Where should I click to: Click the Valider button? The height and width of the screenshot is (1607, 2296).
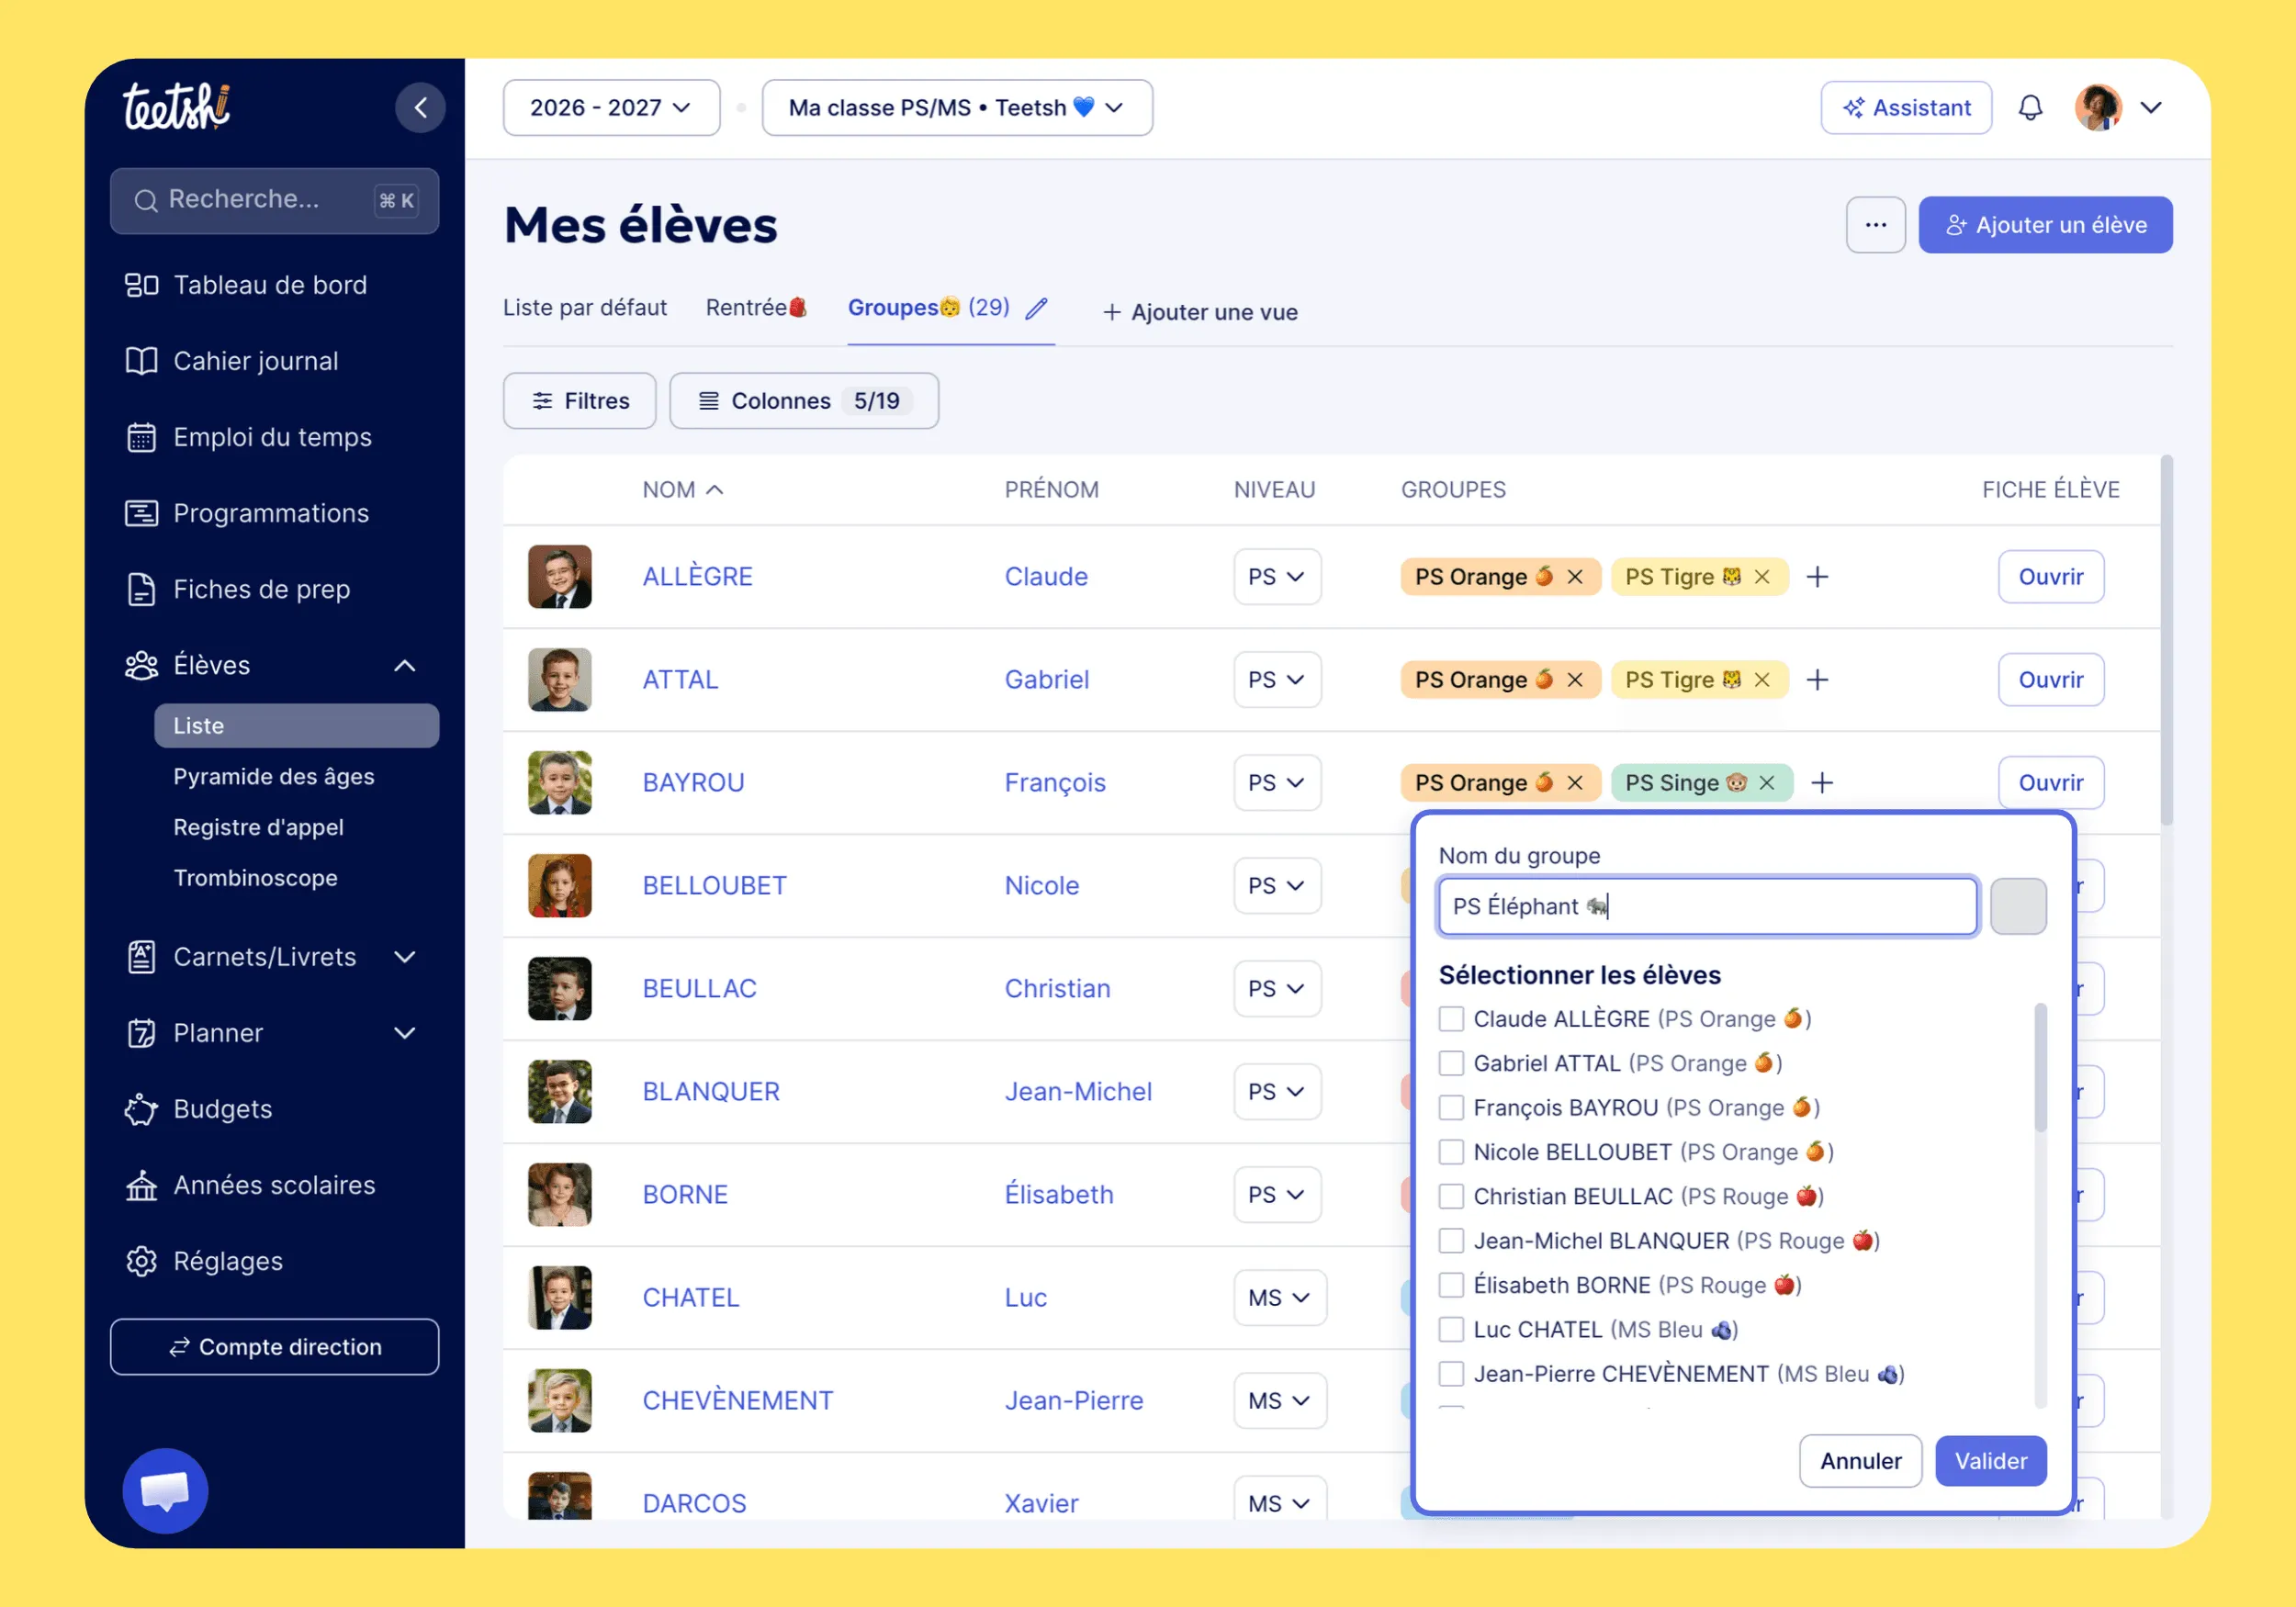[x=1991, y=1461]
